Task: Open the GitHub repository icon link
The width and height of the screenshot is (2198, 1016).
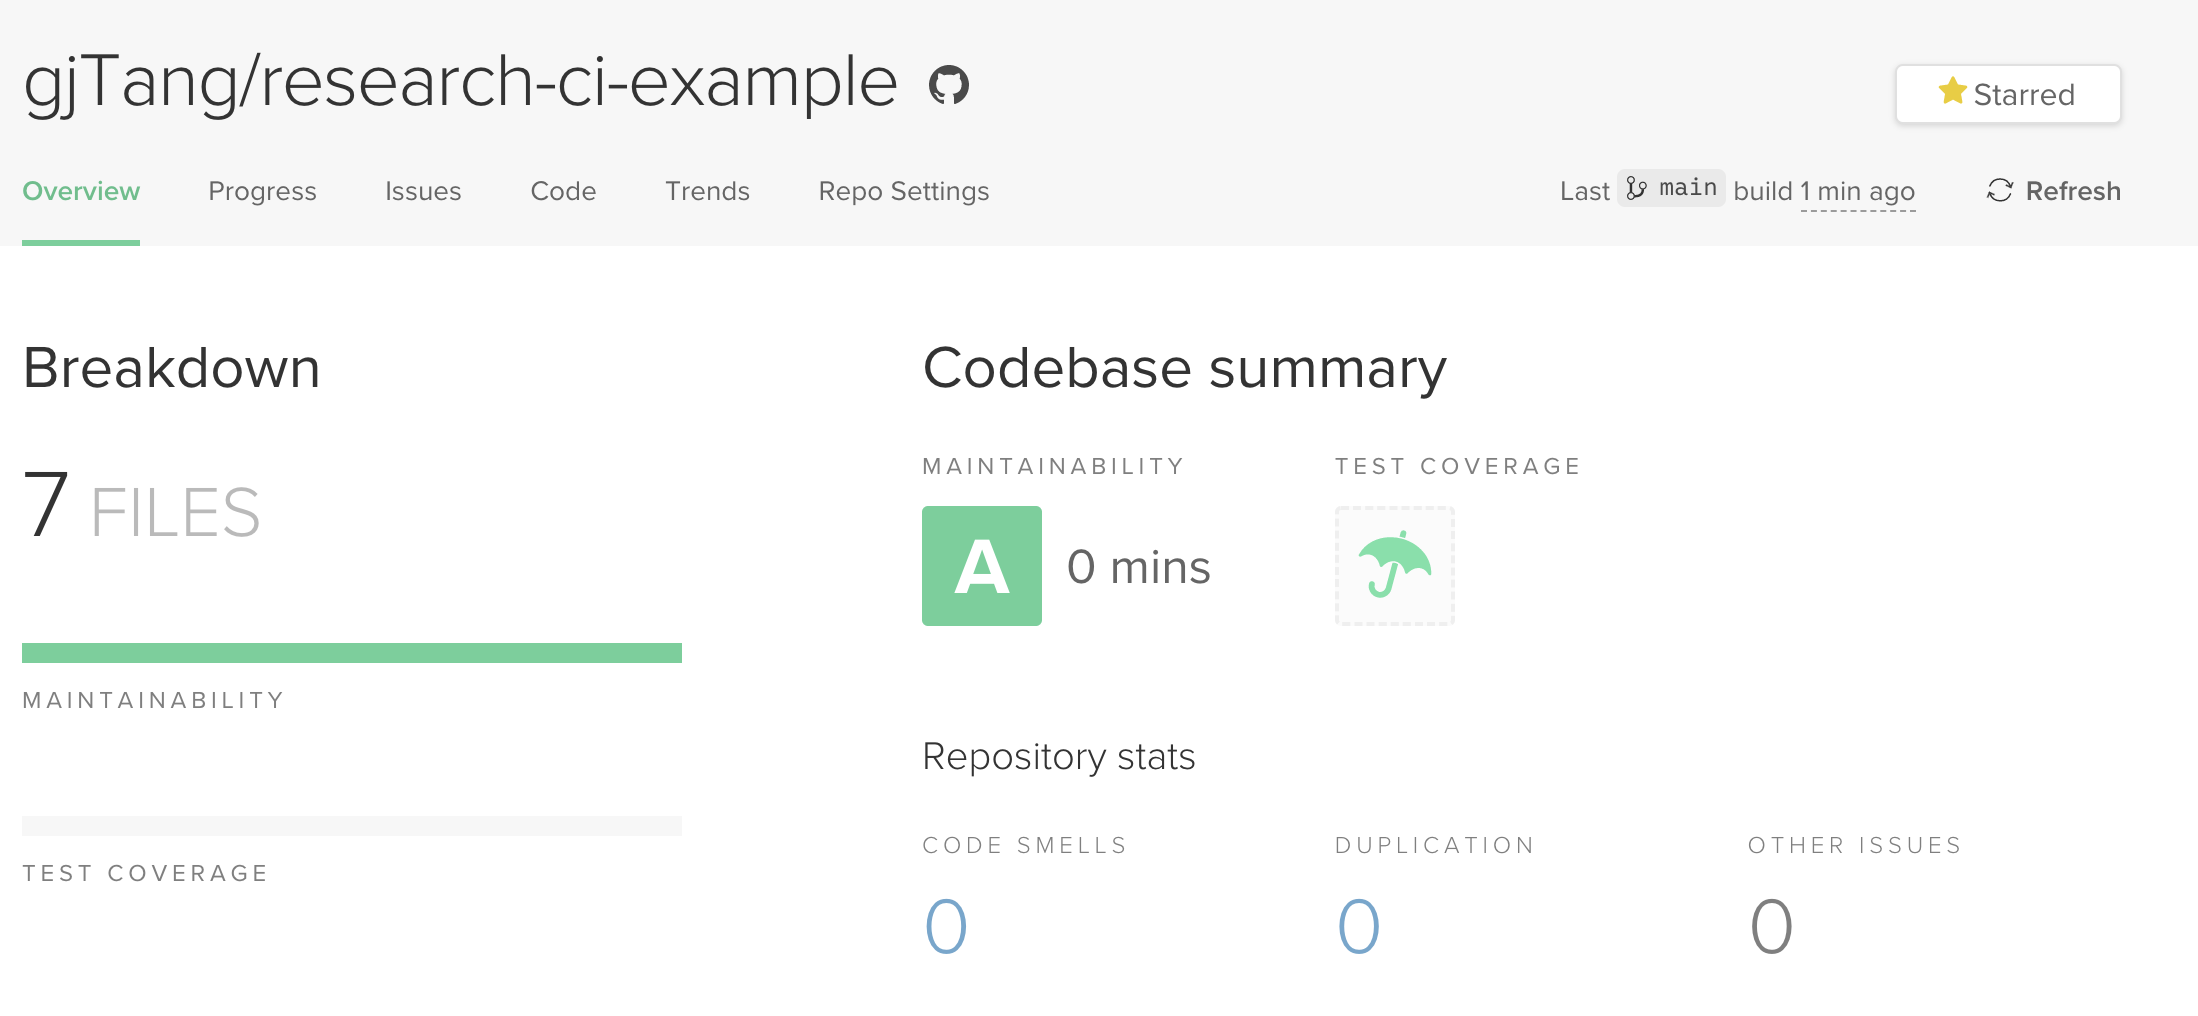Action: click(x=948, y=85)
